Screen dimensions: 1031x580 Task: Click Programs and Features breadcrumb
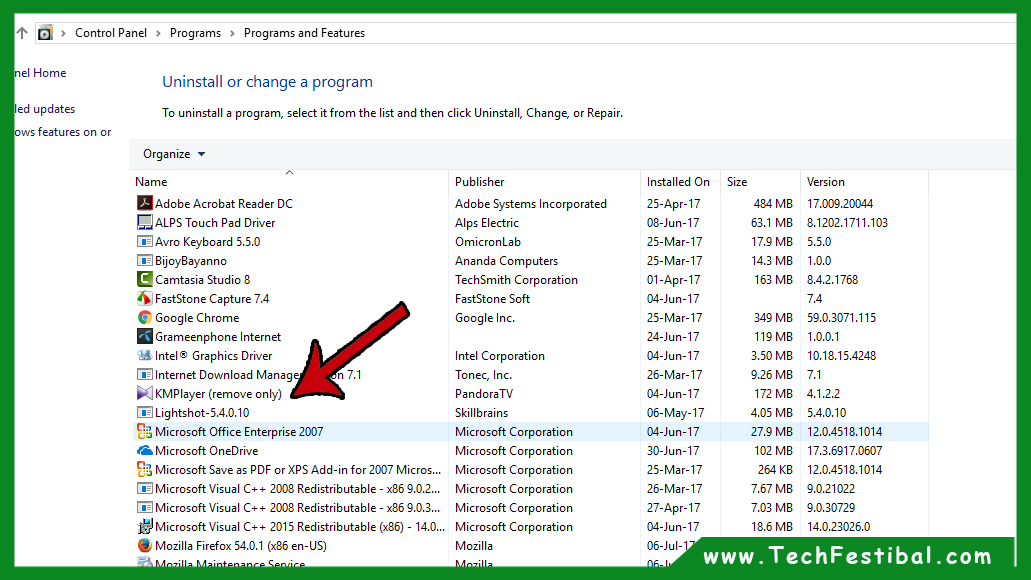coord(304,33)
